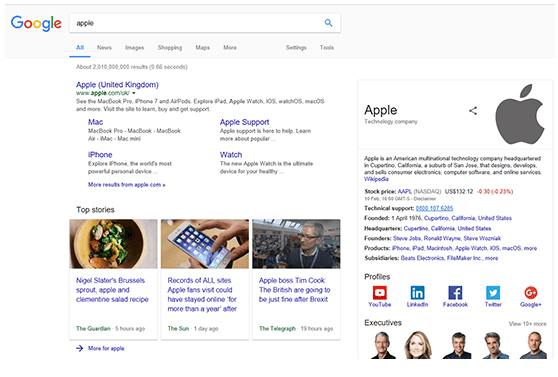Open Apple's Google+ profile icon
The image size is (558, 377).
[531, 293]
